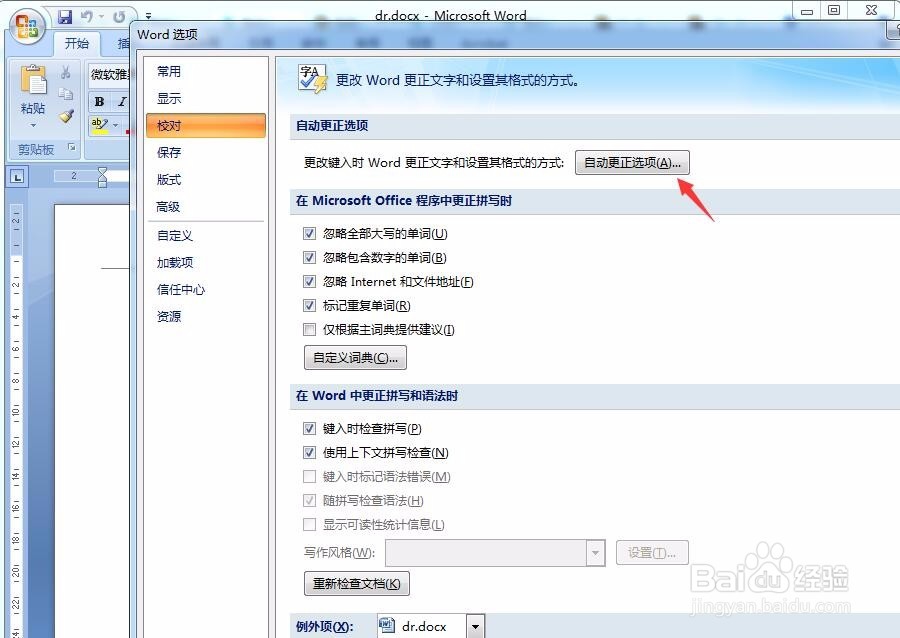Enable 仅根据主词典提供建议 checkbox
The image size is (900, 638).
tap(309, 329)
